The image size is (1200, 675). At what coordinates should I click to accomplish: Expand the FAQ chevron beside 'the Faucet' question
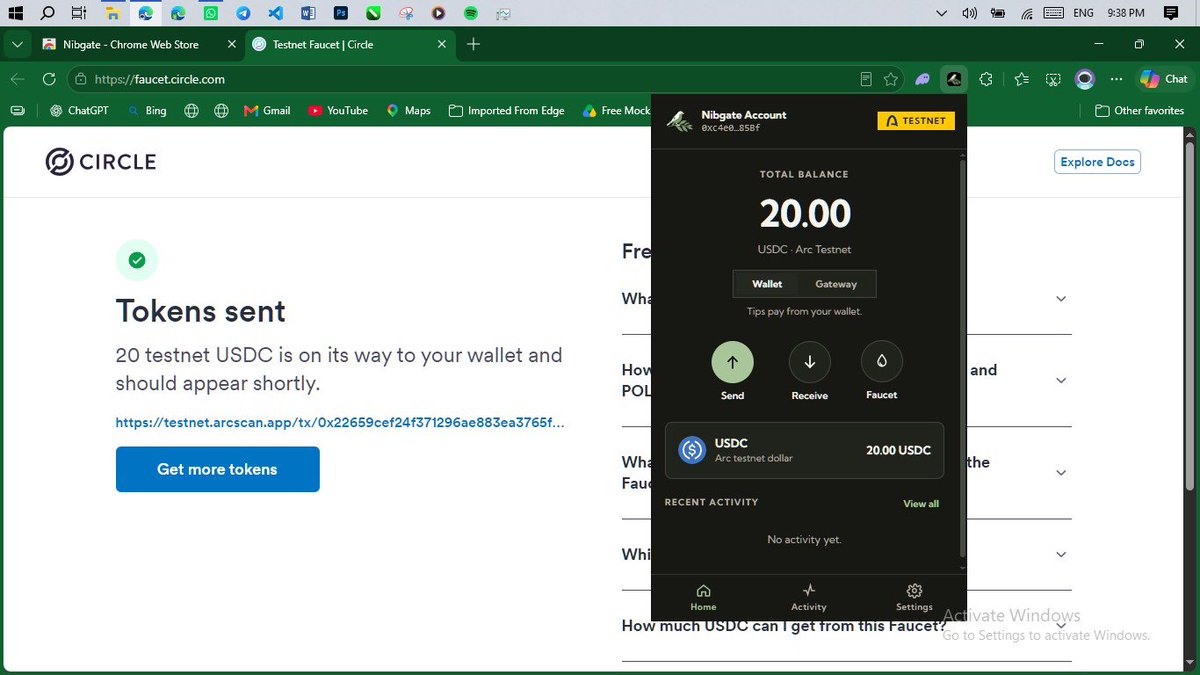point(1061,473)
